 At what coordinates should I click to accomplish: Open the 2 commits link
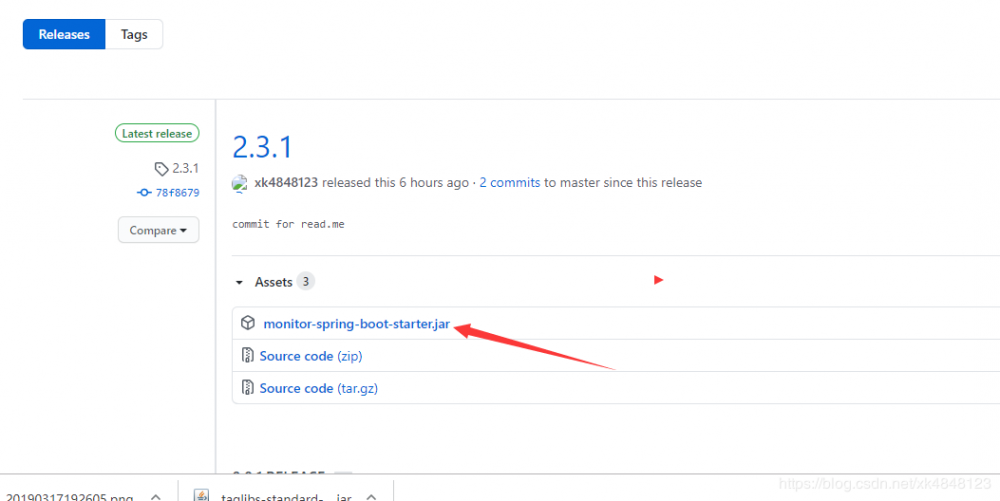click(x=510, y=183)
